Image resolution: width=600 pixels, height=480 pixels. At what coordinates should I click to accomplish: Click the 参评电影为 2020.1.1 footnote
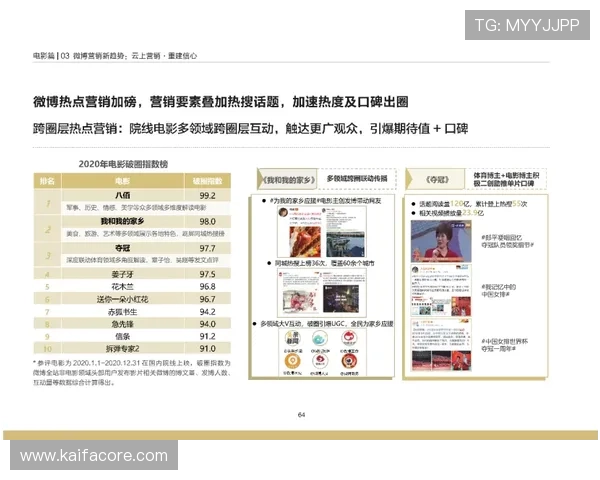tap(132, 372)
